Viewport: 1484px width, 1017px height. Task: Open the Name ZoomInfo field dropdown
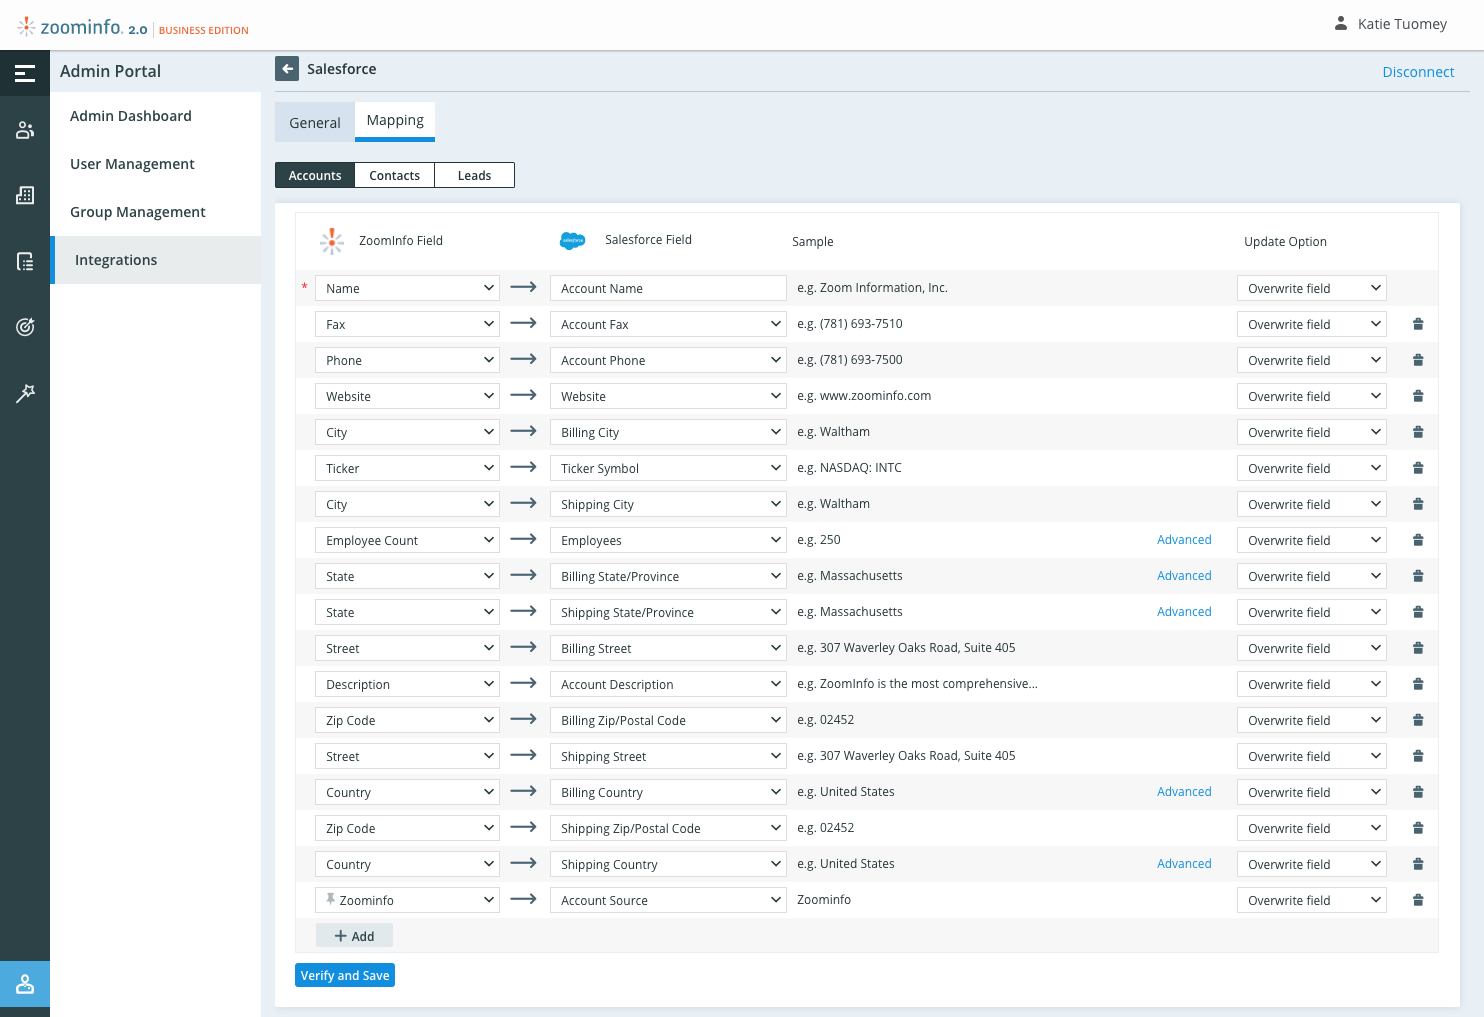pyautogui.click(x=407, y=288)
